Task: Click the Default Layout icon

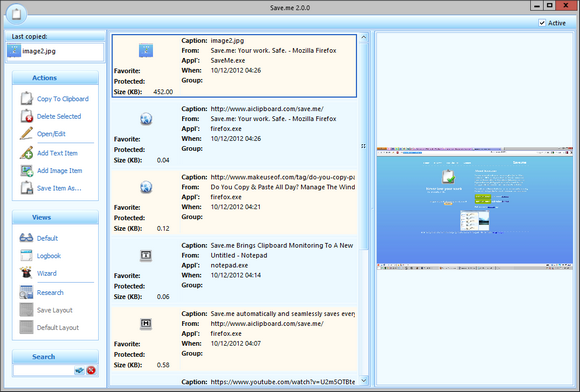Action: point(26,327)
